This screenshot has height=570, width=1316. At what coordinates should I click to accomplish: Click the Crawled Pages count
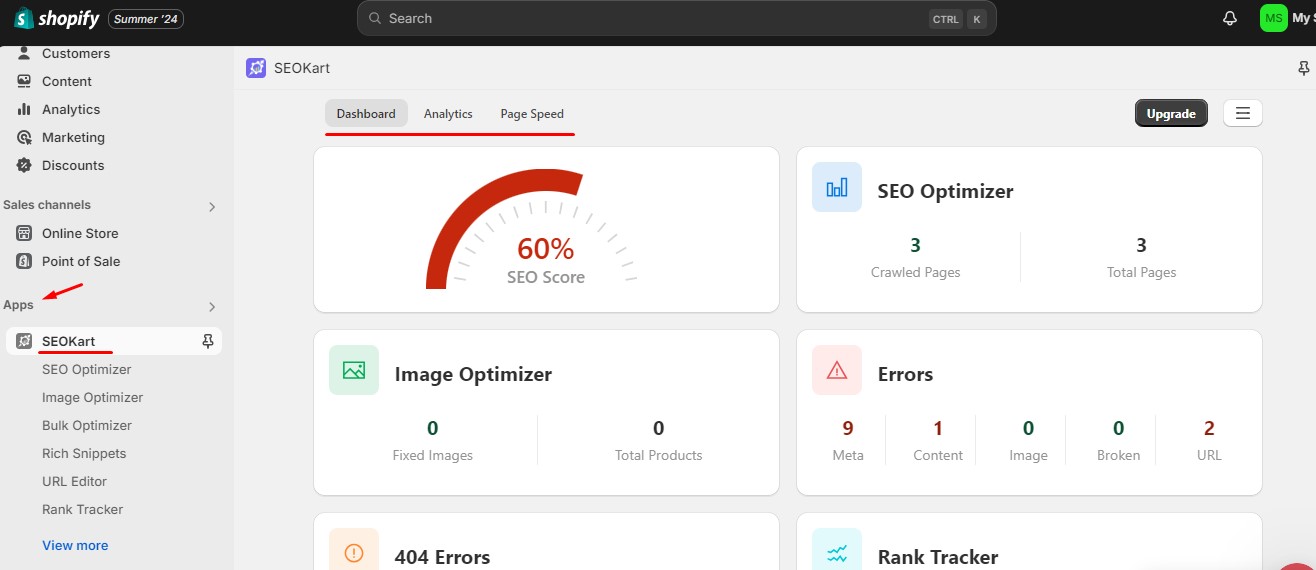click(x=915, y=245)
